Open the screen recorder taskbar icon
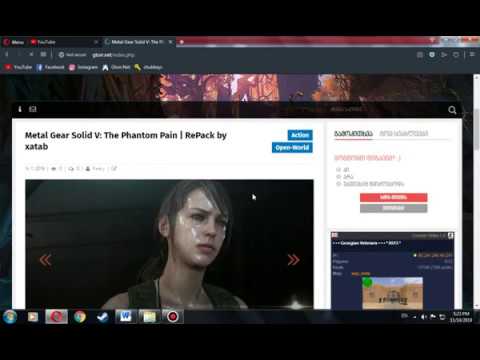 click(172, 317)
